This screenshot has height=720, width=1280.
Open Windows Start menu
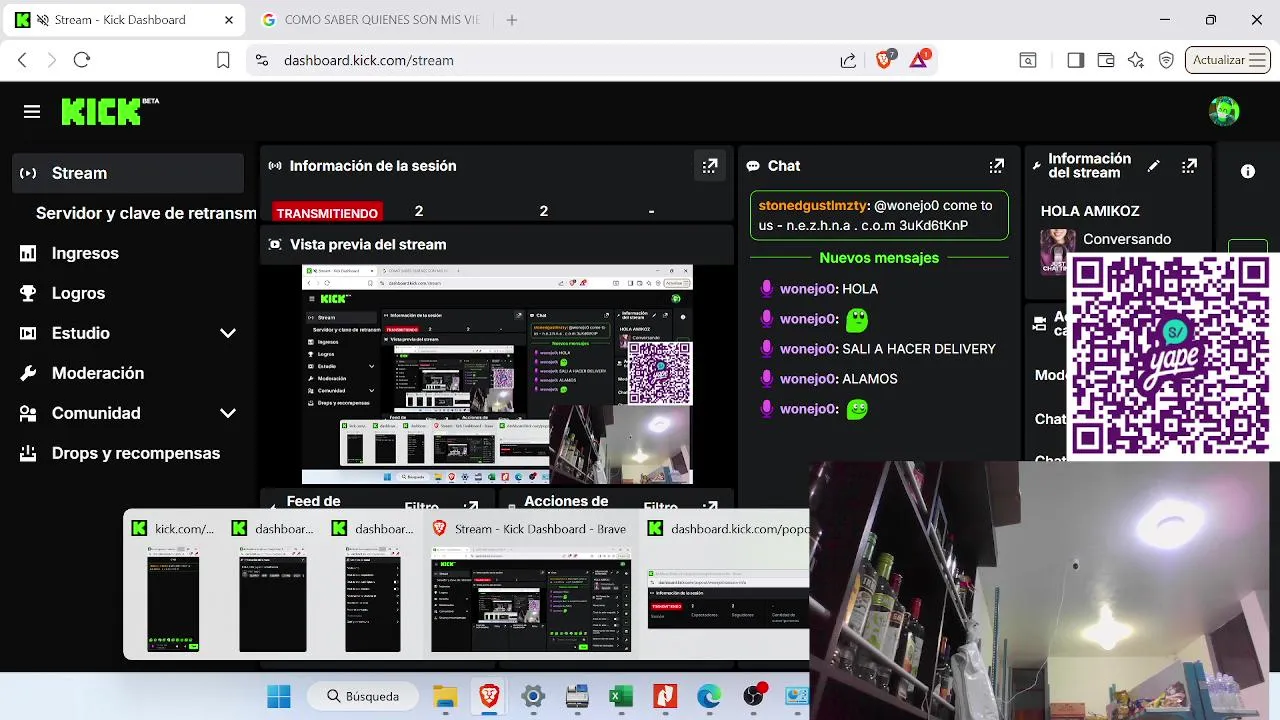click(x=279, y=696)
